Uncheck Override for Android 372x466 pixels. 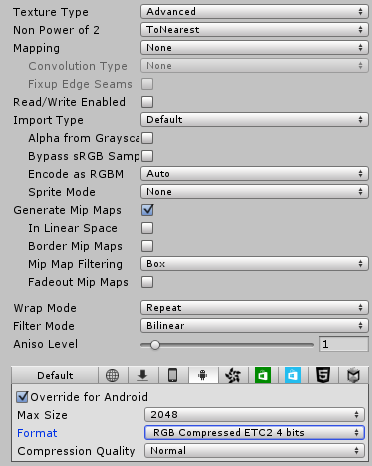coord(22,397)
